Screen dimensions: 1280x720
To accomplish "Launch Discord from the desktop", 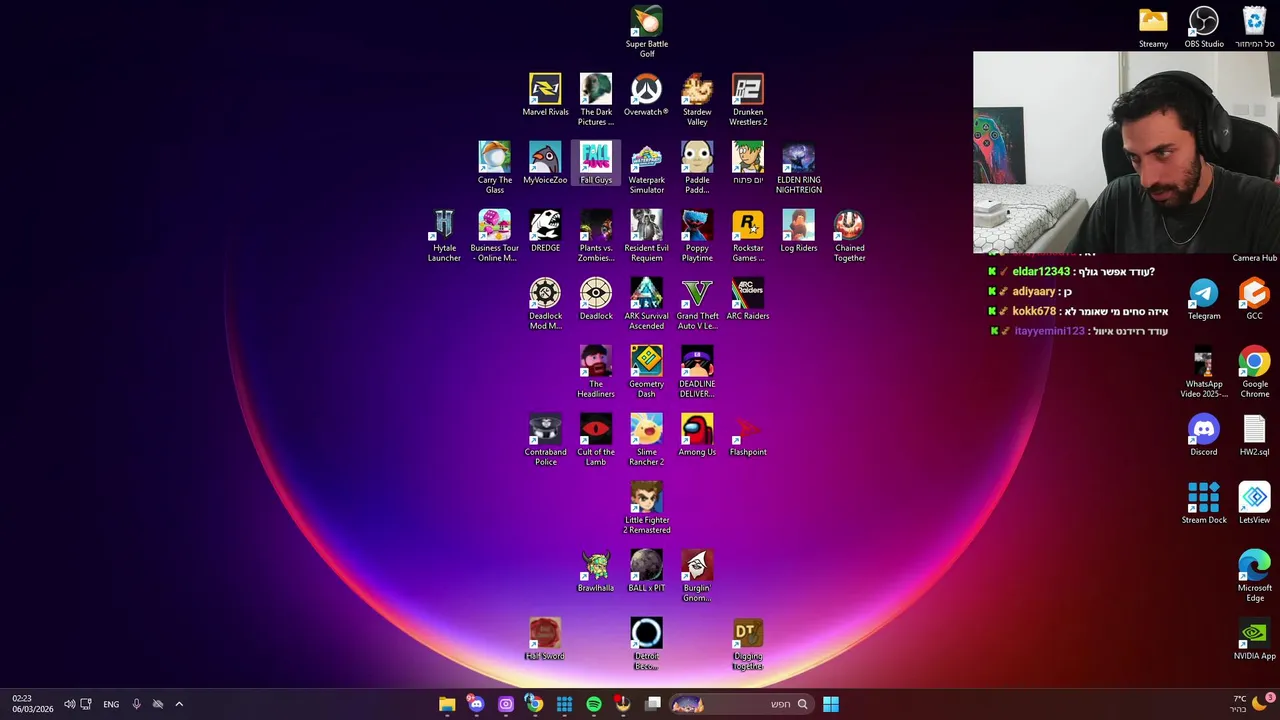I will pyautogui.click(x=1204, y=435).
